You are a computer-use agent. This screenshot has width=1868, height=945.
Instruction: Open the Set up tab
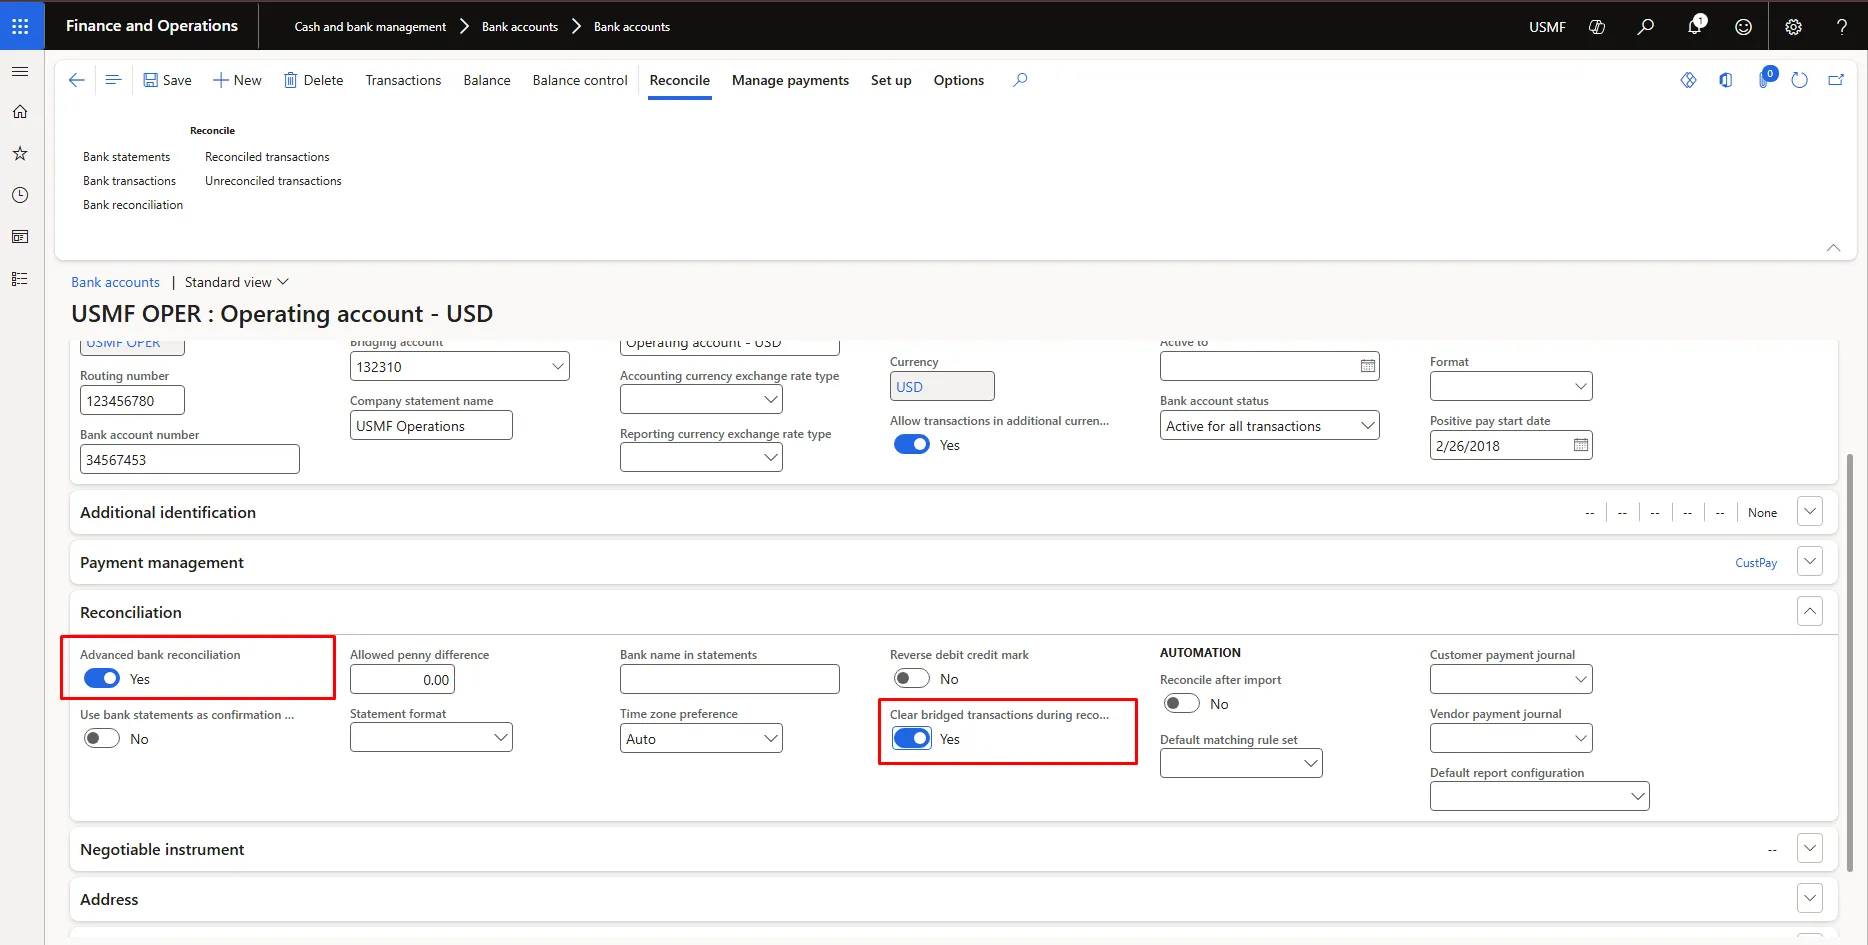click(891, 80)
